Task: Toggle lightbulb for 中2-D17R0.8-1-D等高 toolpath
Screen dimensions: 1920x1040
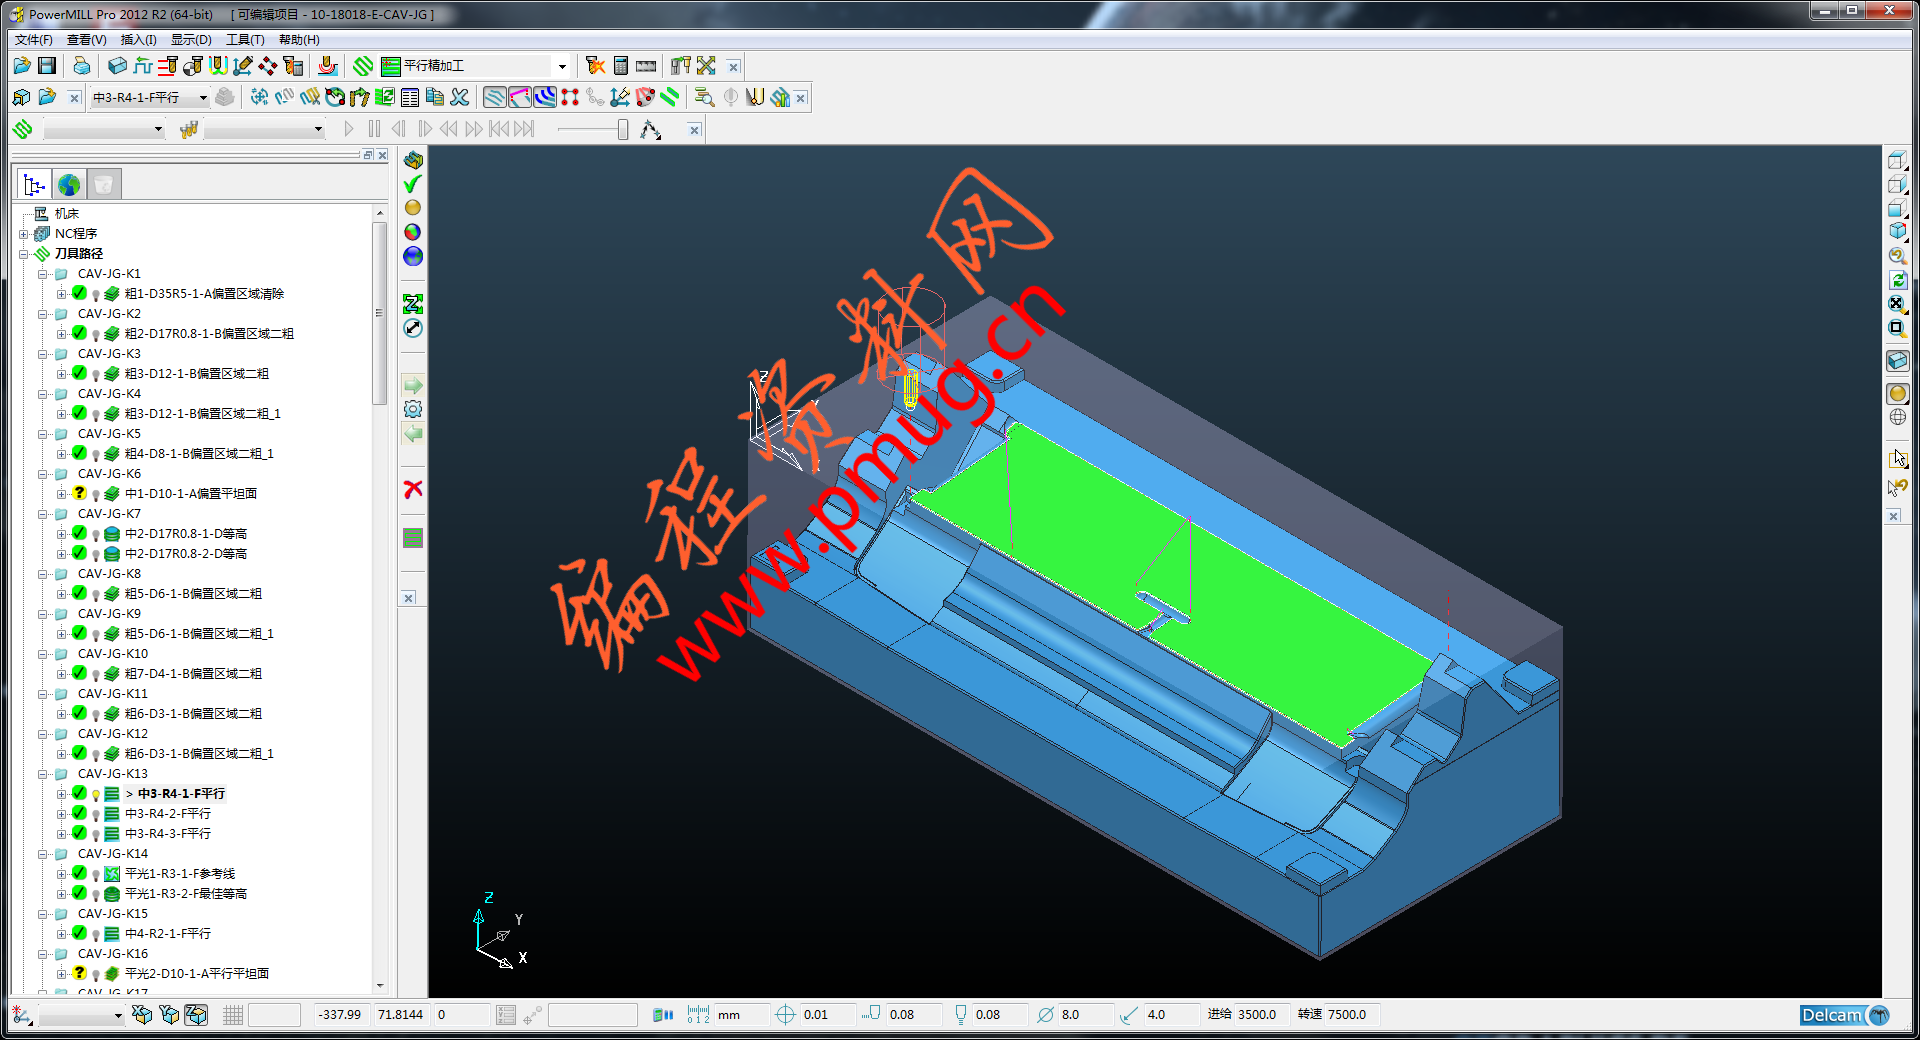Action: pyautogui.click(x=96, y=535)
